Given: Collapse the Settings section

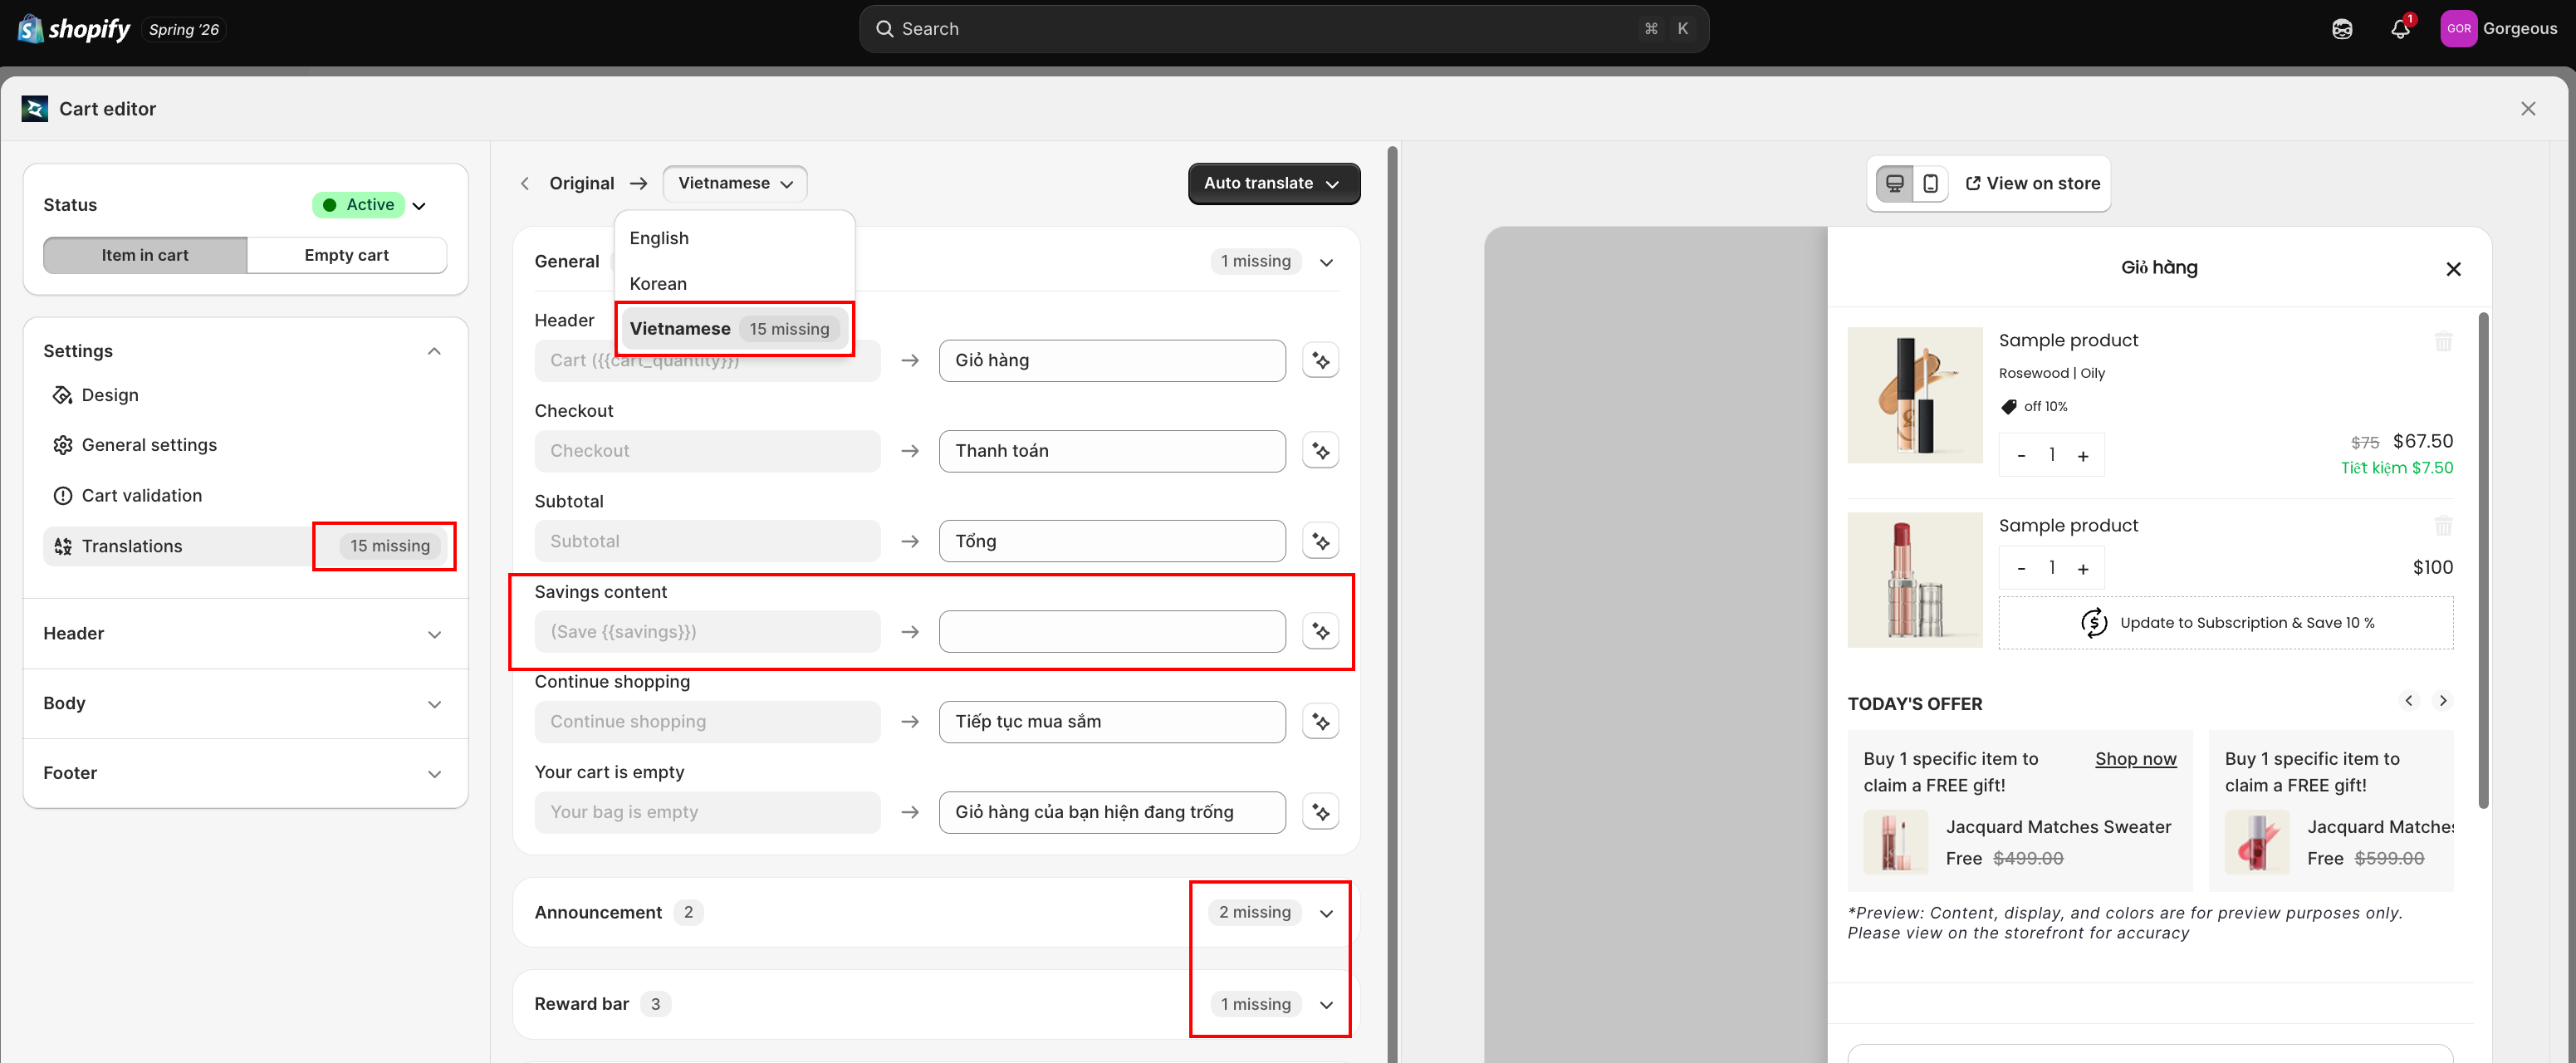Looking at the screenshot, I should (434, 351).
